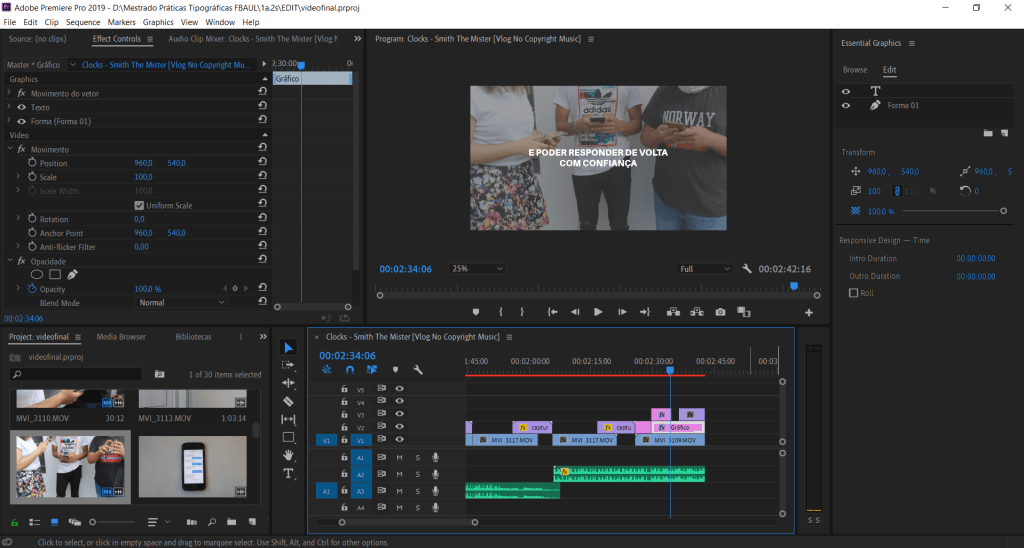This screenshot has width=1024, height=548.
Task: Reset the Rotation parameter
Action: pyautogui.click(x=262, y=219)
